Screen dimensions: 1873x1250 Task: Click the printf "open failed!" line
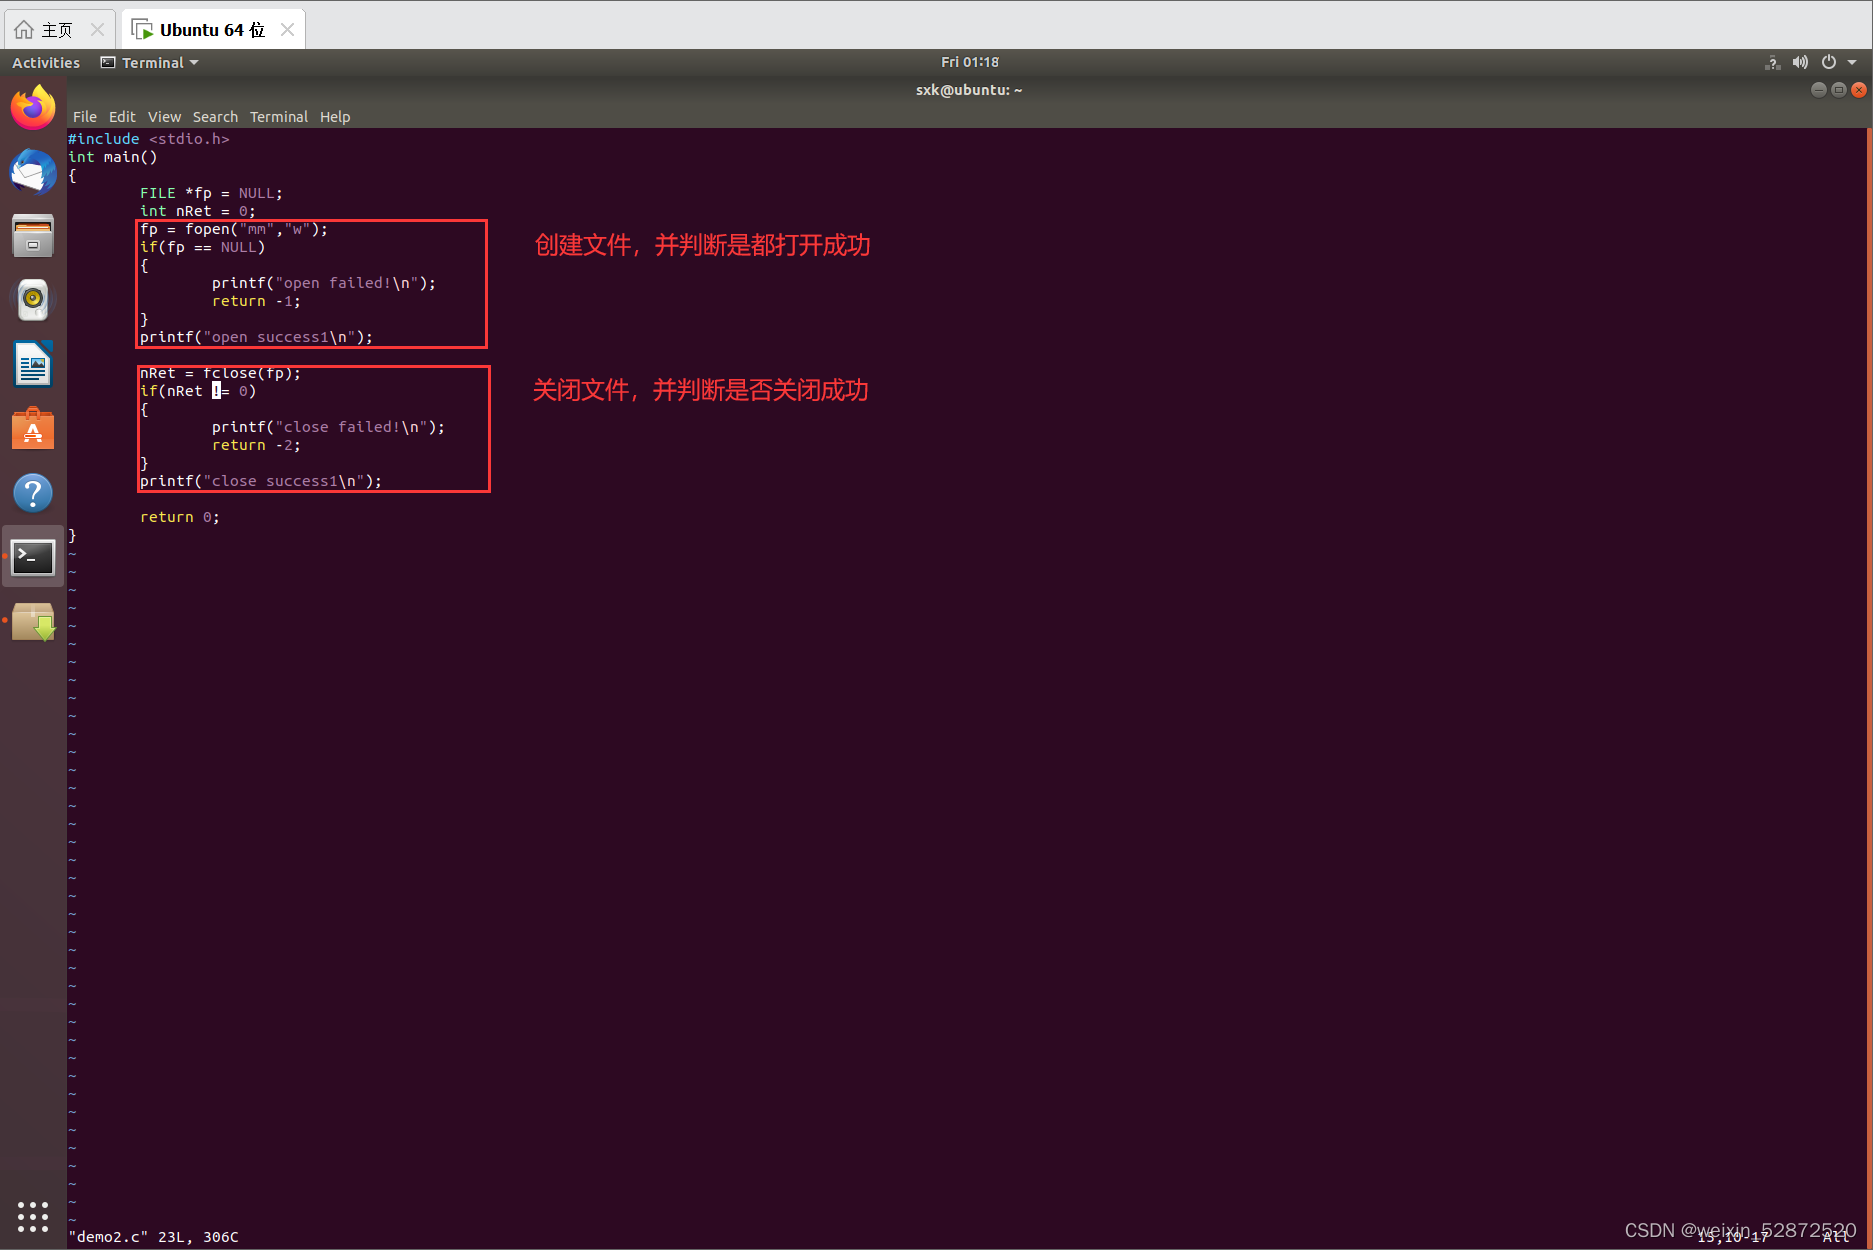click(x=324, y=283)
